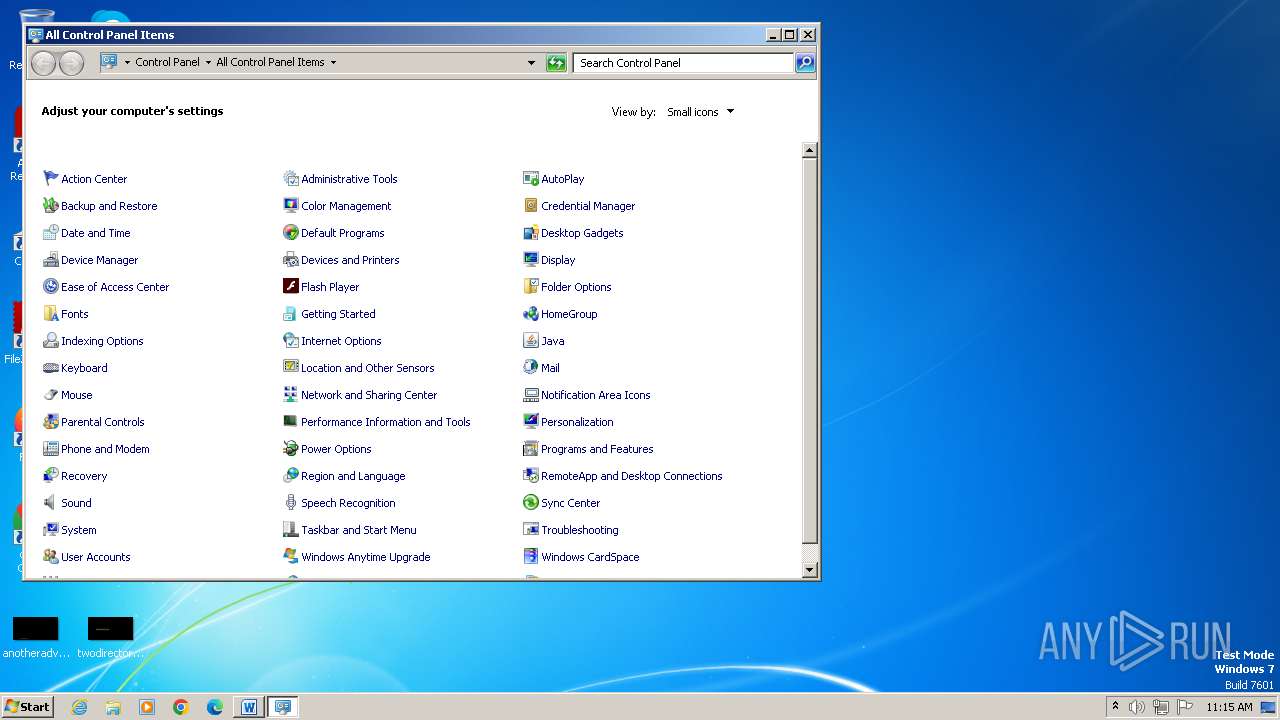Open the Devices and Printers icon
This screenshot has width=1280, height=720.
[x=291, y=259]
